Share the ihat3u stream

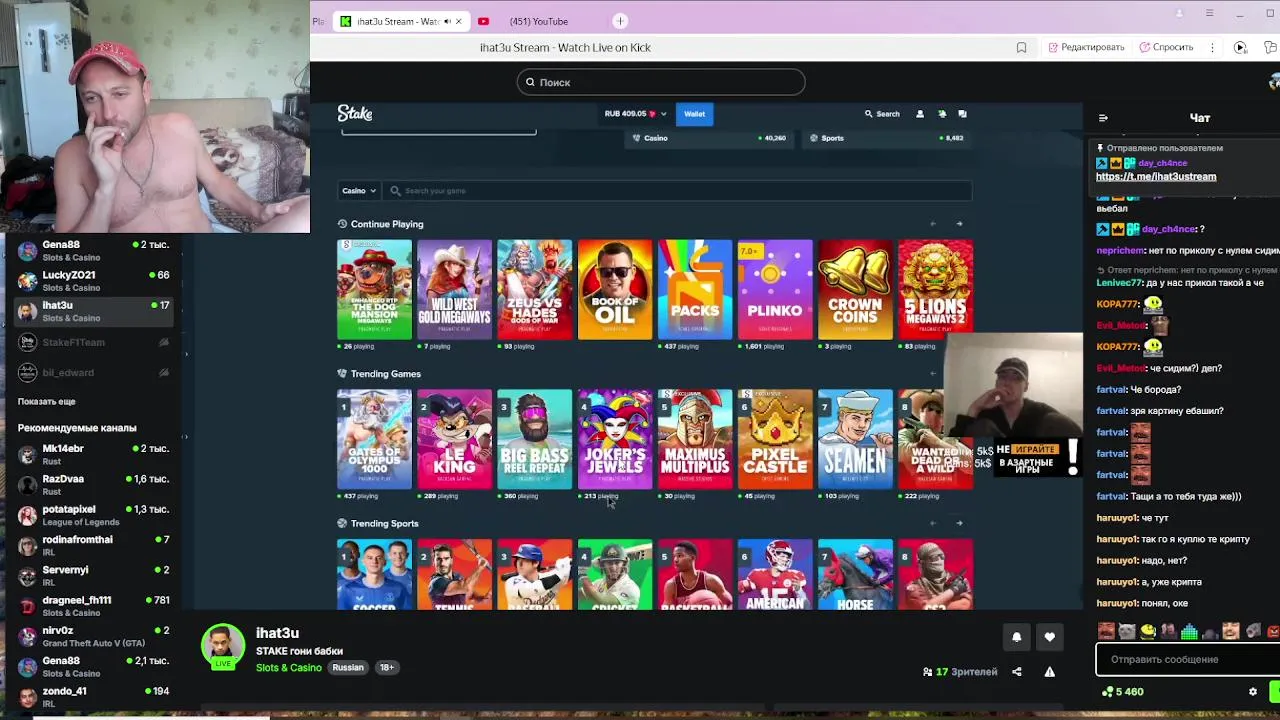[1017, 672]
